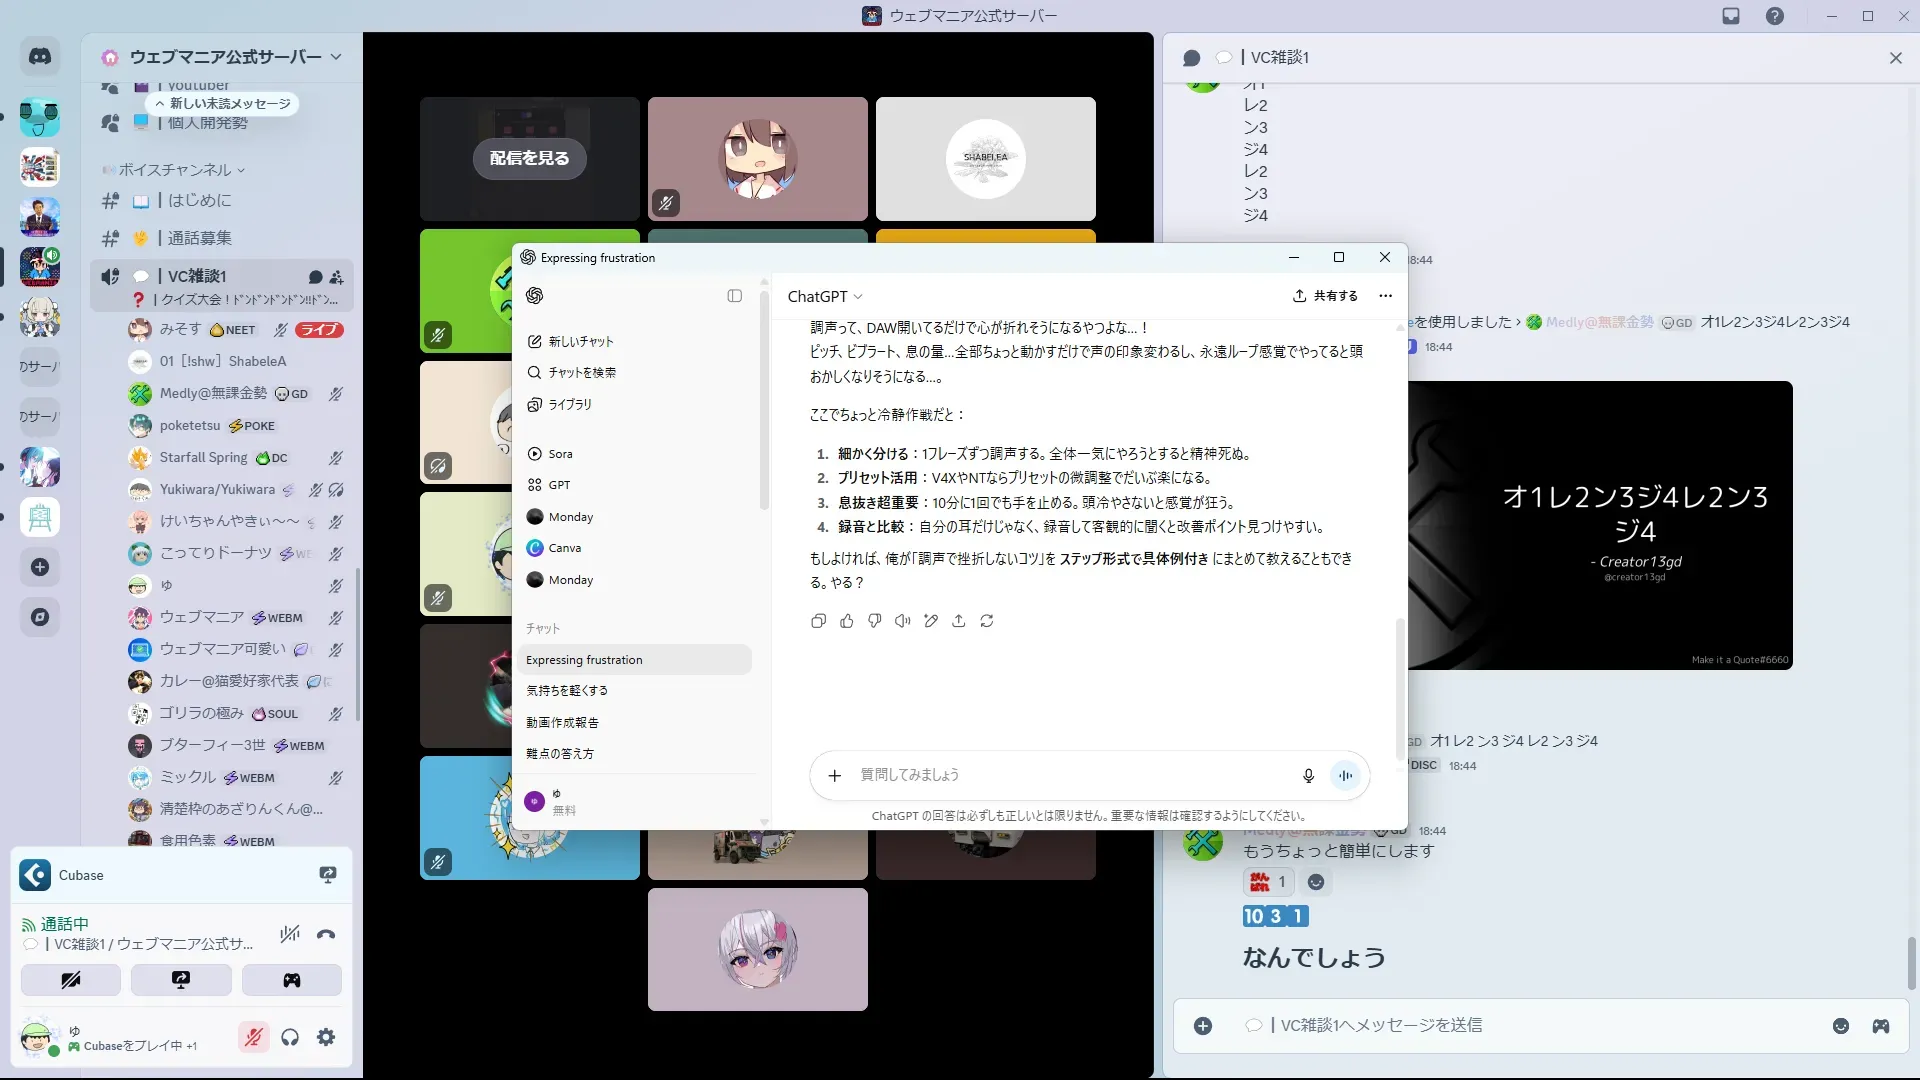Image resolution: width=1920 pixels, height=1080 pixels.
Task: Toggle camera on in voice panel
Action: coord(71,980)
